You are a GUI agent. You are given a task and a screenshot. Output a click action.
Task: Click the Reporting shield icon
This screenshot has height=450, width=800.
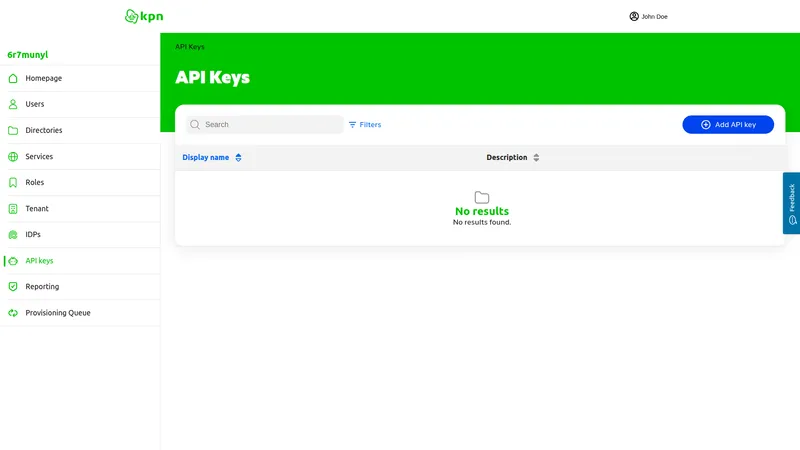click(13, 287)
